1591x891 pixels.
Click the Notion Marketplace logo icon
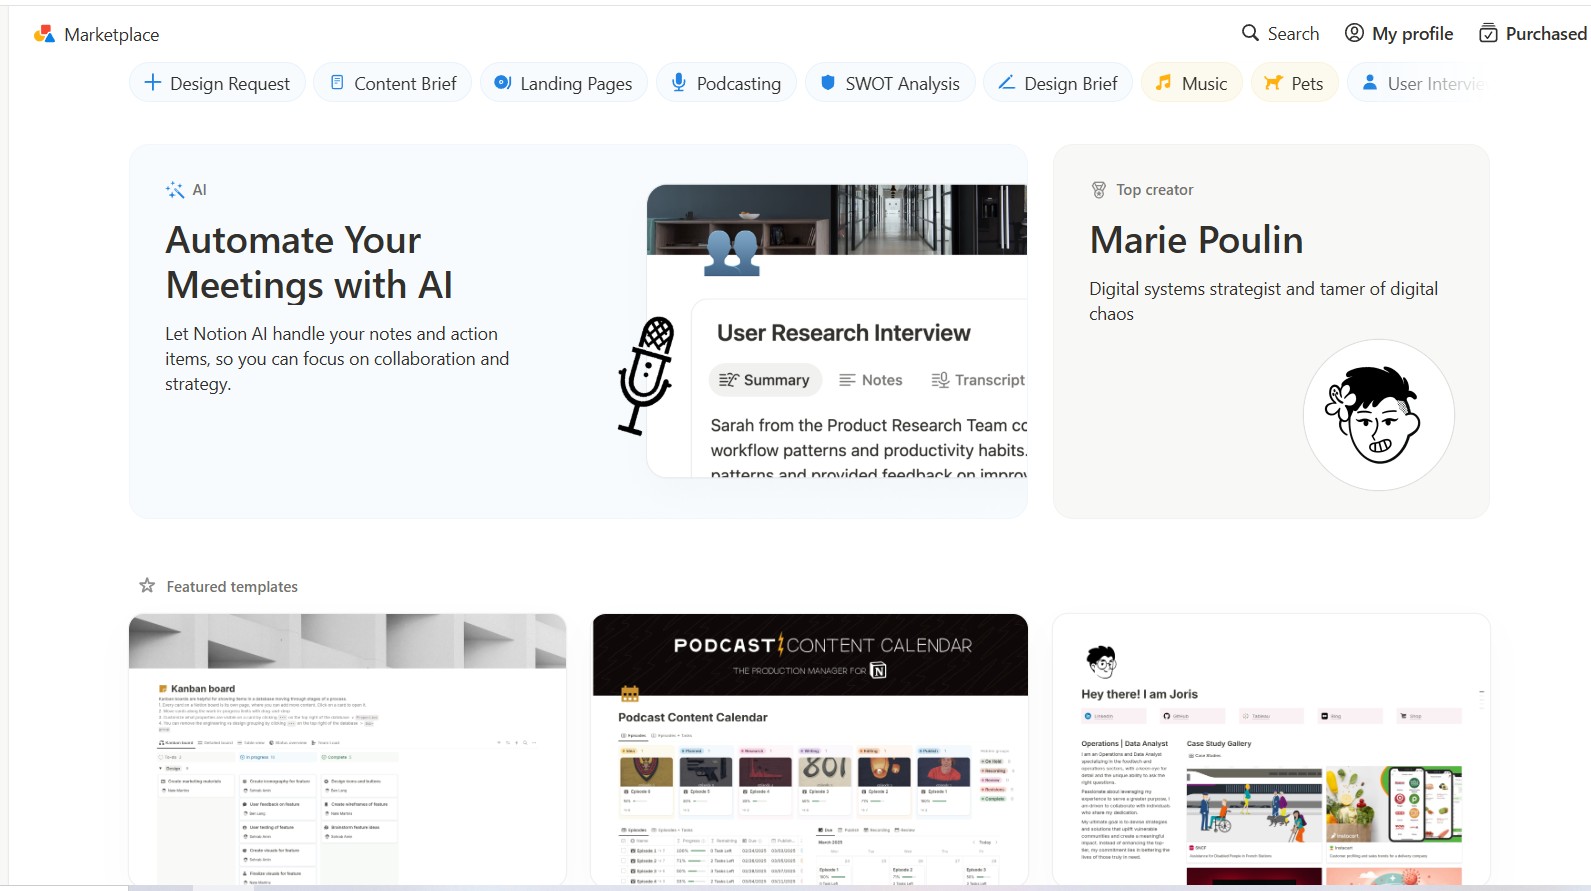[x=44, y=34]
